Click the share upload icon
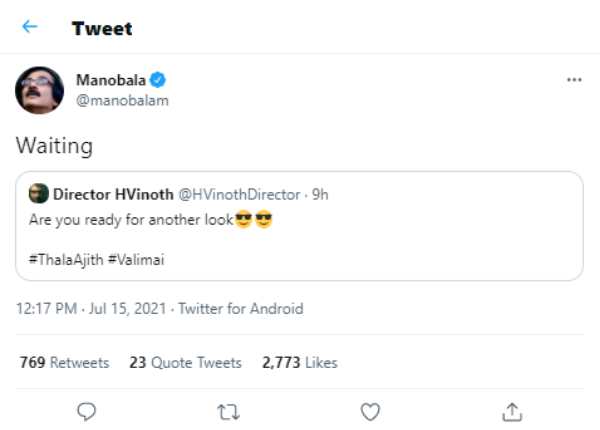The height and width of the screenshot is (430, 600). [512, 411]
